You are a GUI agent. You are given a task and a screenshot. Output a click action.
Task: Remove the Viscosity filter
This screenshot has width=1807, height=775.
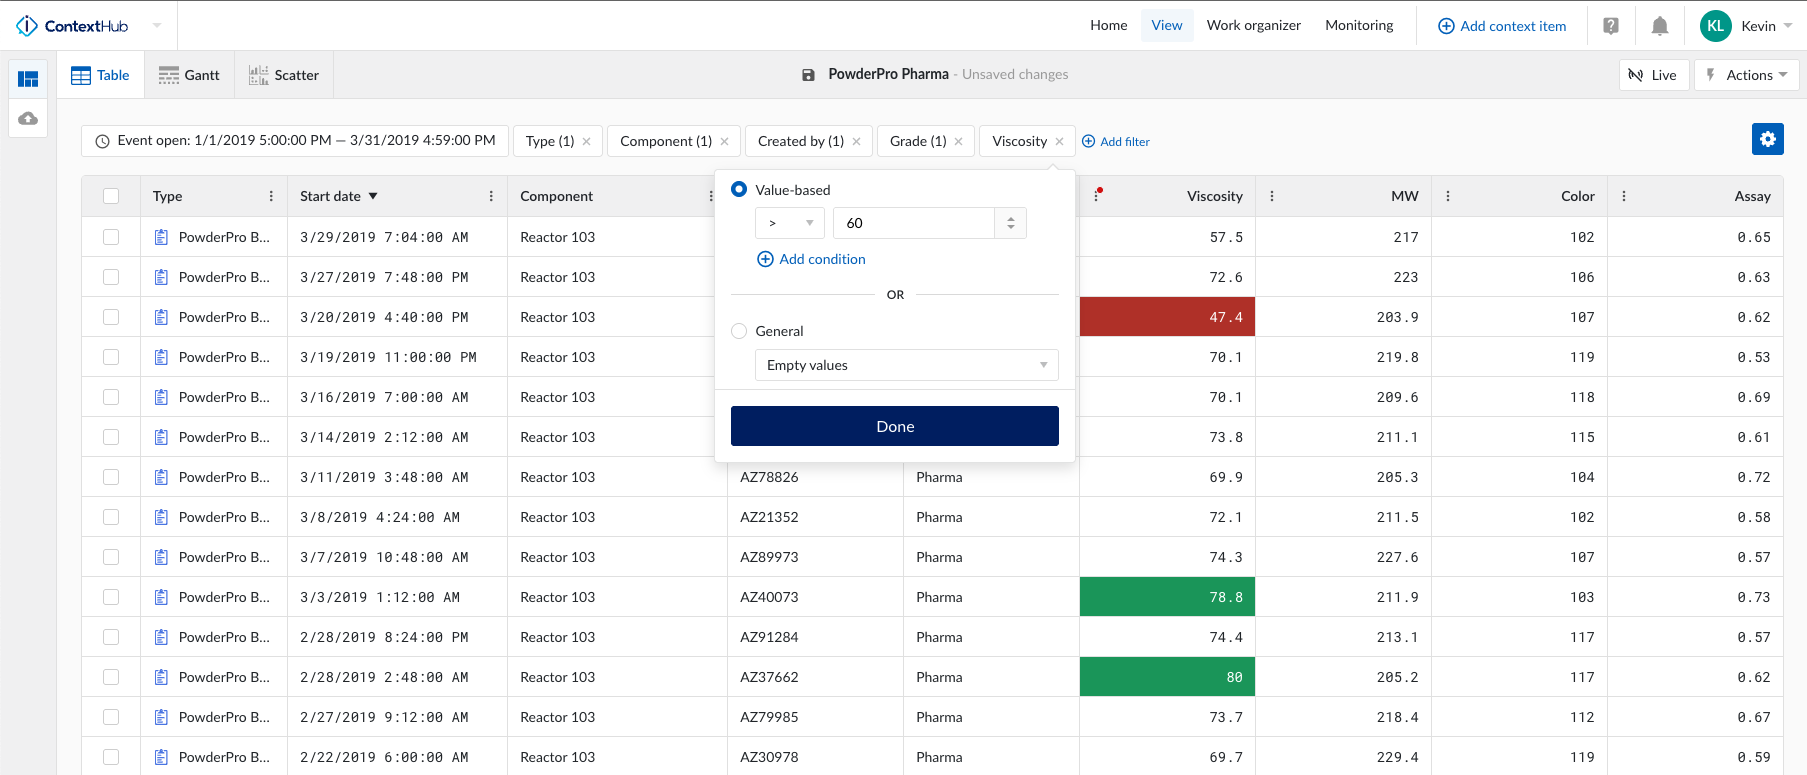[1059, 141]
